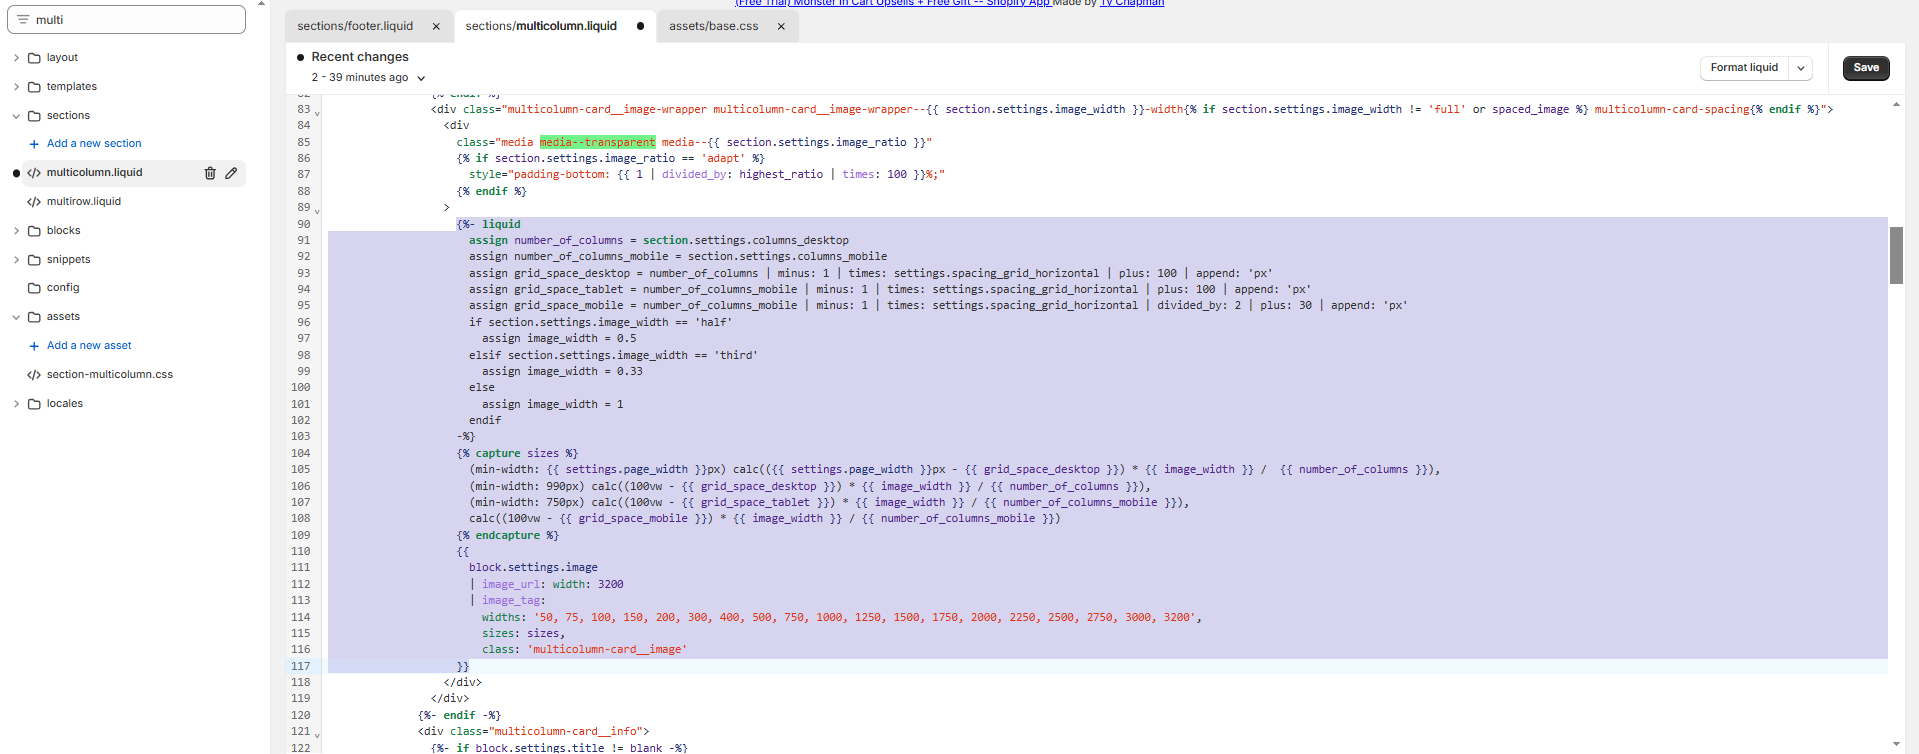Screen dimensions: 1919x754
Task: Click the editor scroll down arrow
Action: (x=1896, y=744)
